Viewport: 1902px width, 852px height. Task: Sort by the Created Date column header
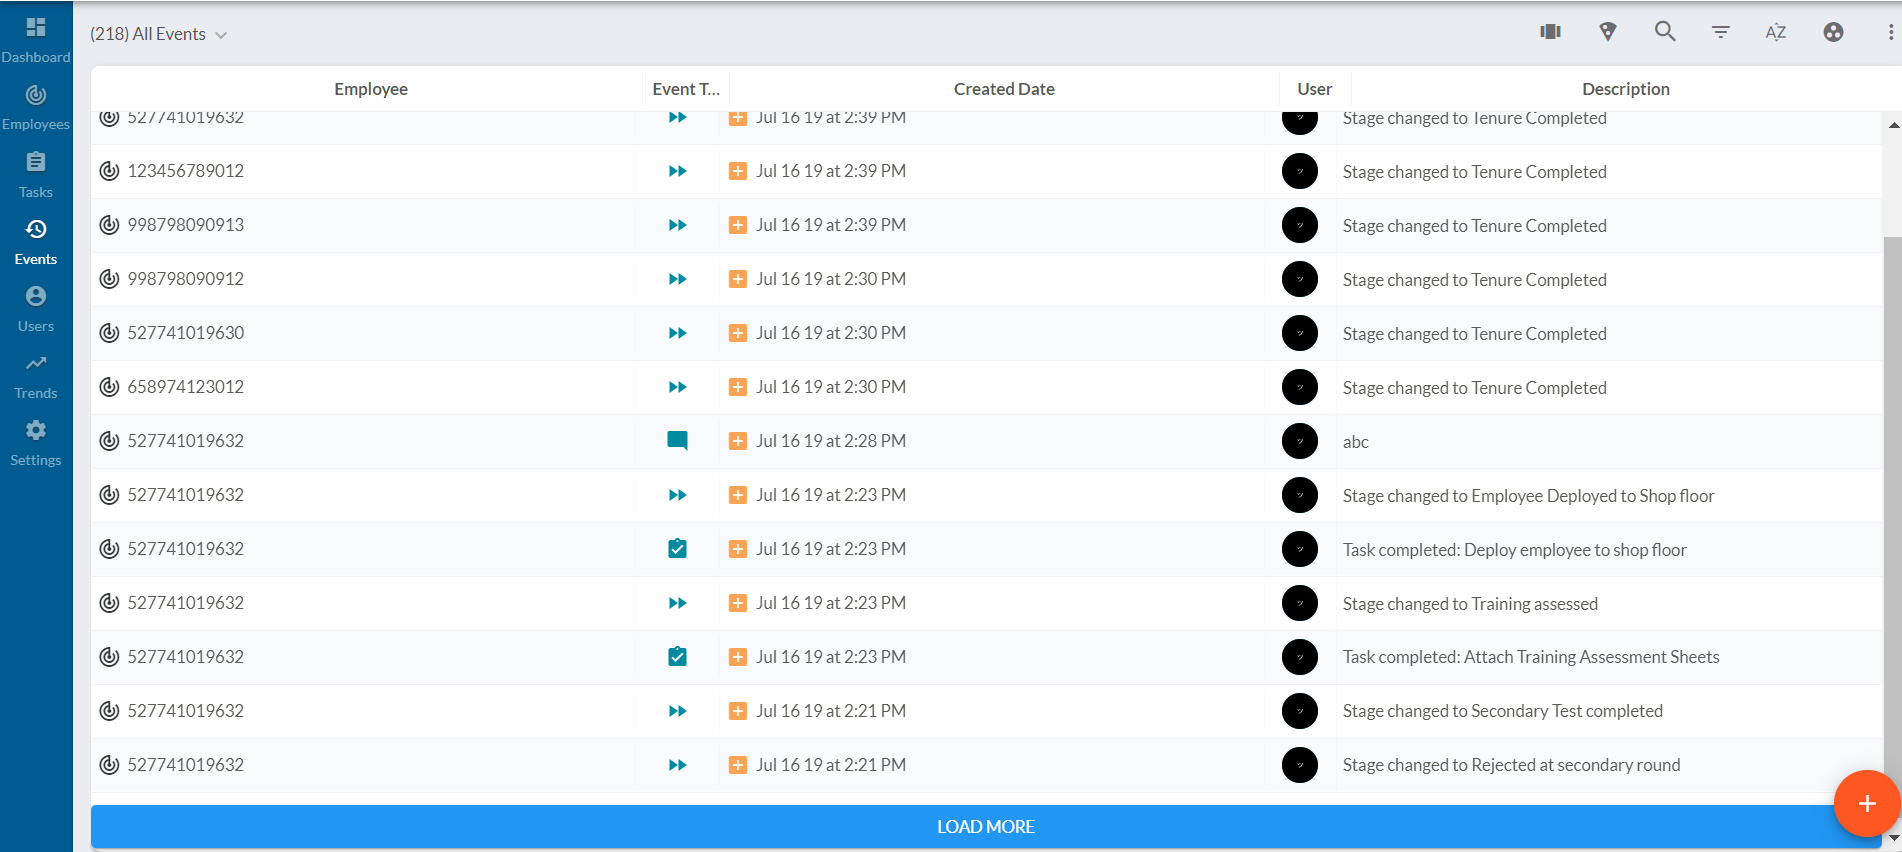tap(1004, 89)
